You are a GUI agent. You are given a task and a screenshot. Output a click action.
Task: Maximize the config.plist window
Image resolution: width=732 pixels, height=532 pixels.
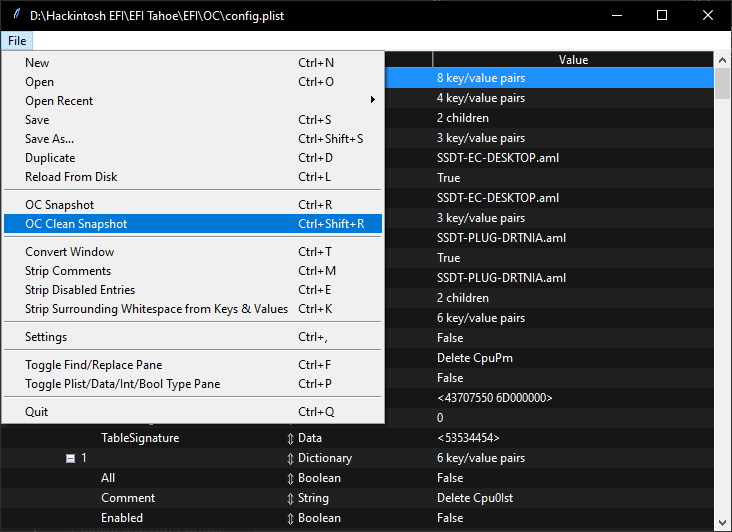click(662, 15)
